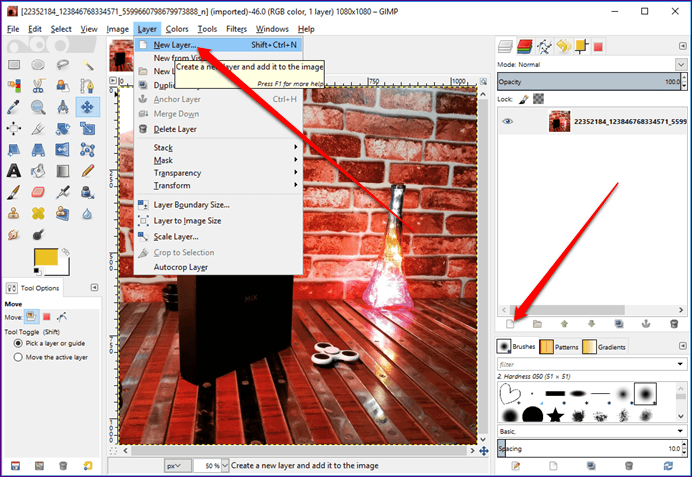
Task: Toggle lock alpha channel checkerboard icon
Action: 538,99
